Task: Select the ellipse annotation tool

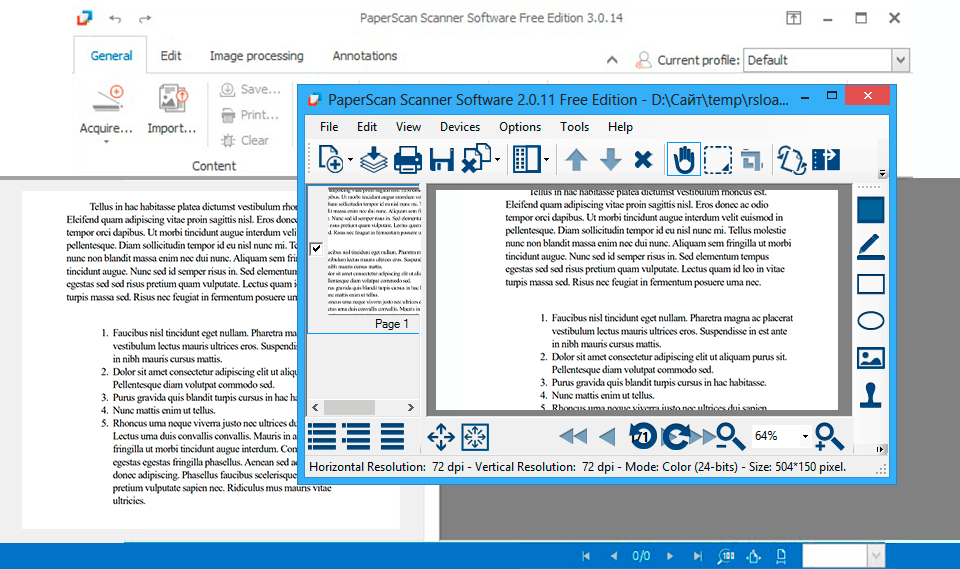Action: pyautogui.click(x=871, y=321)
